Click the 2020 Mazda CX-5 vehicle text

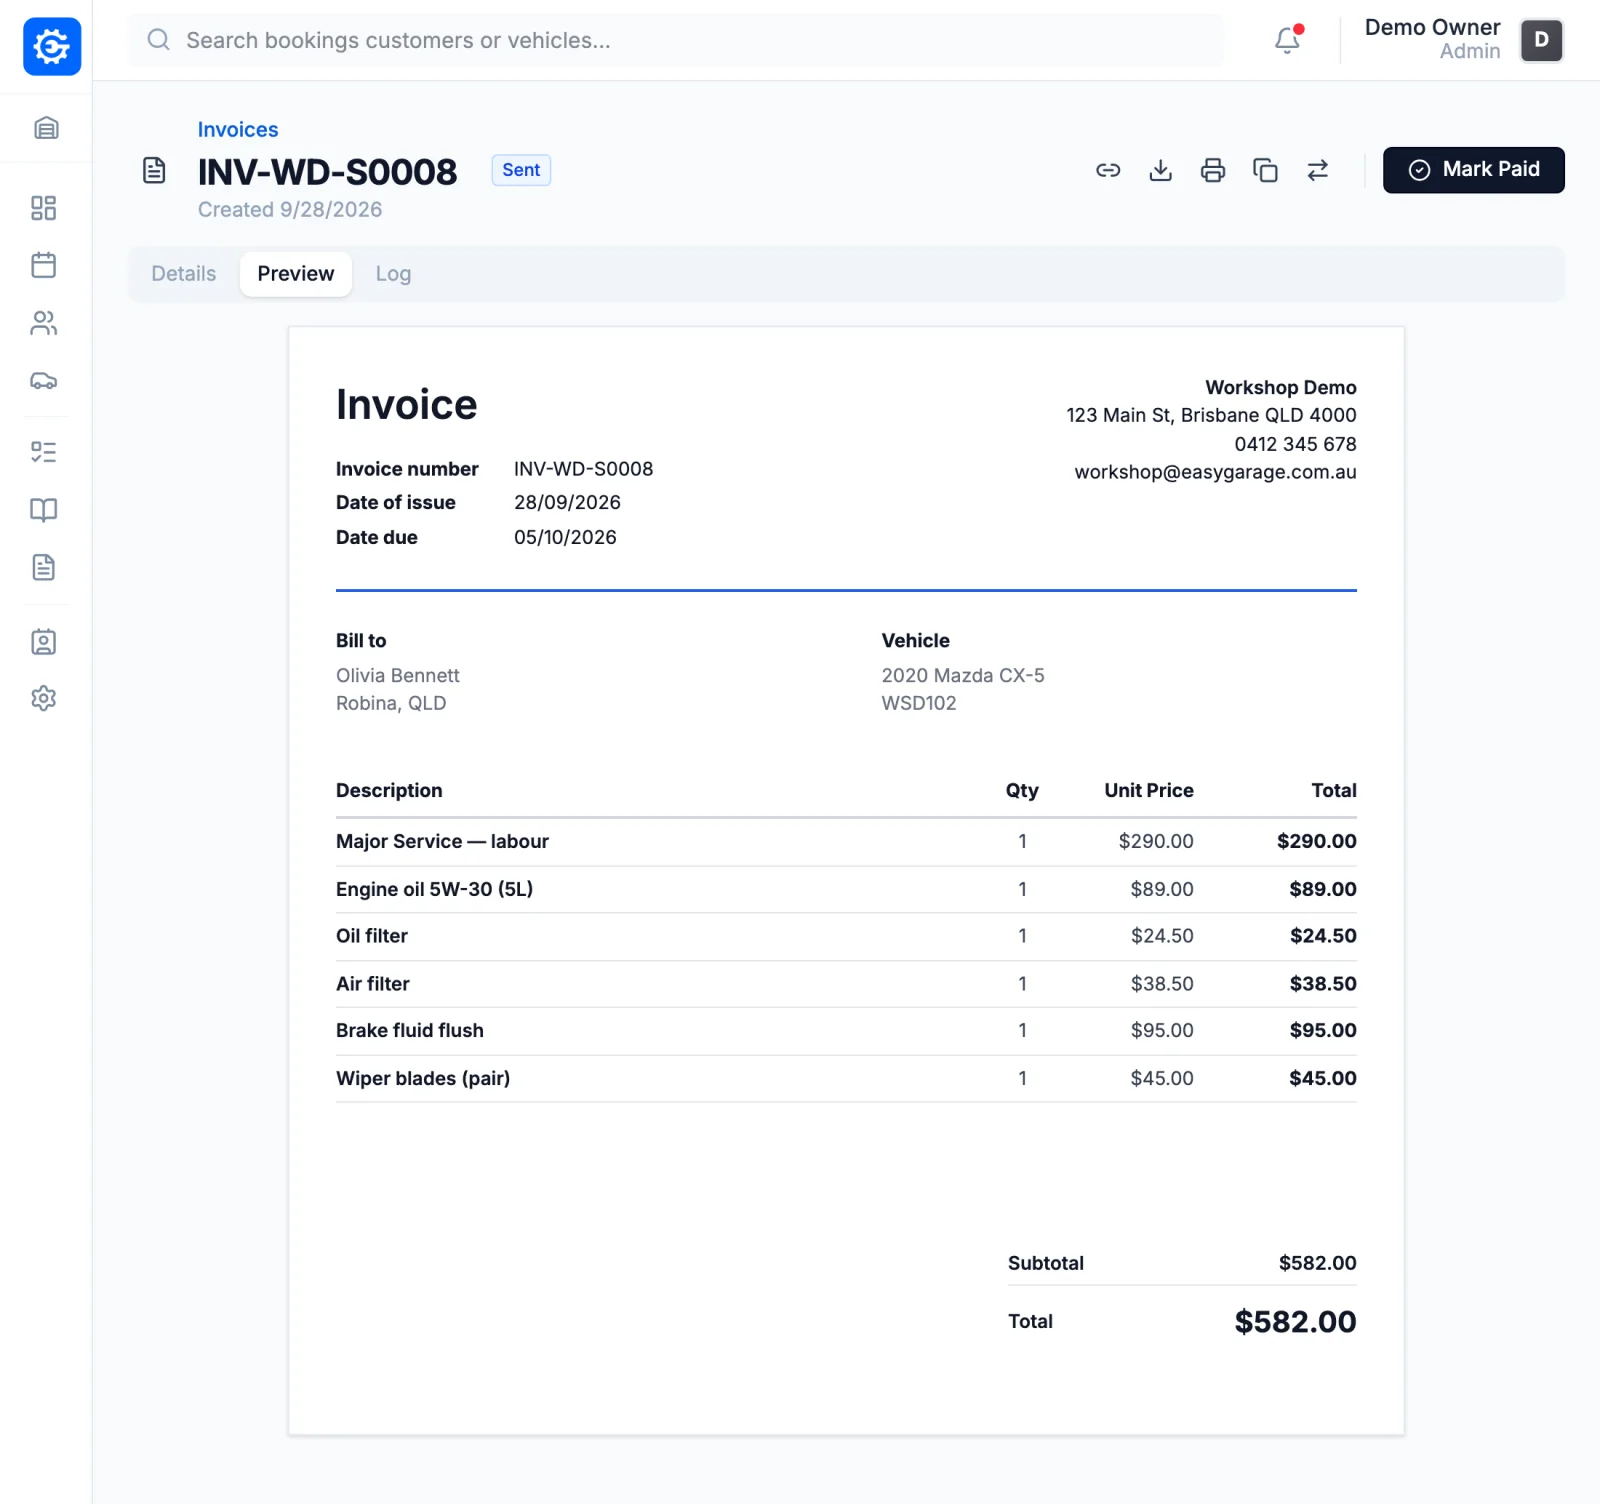[x=963, y=676]
